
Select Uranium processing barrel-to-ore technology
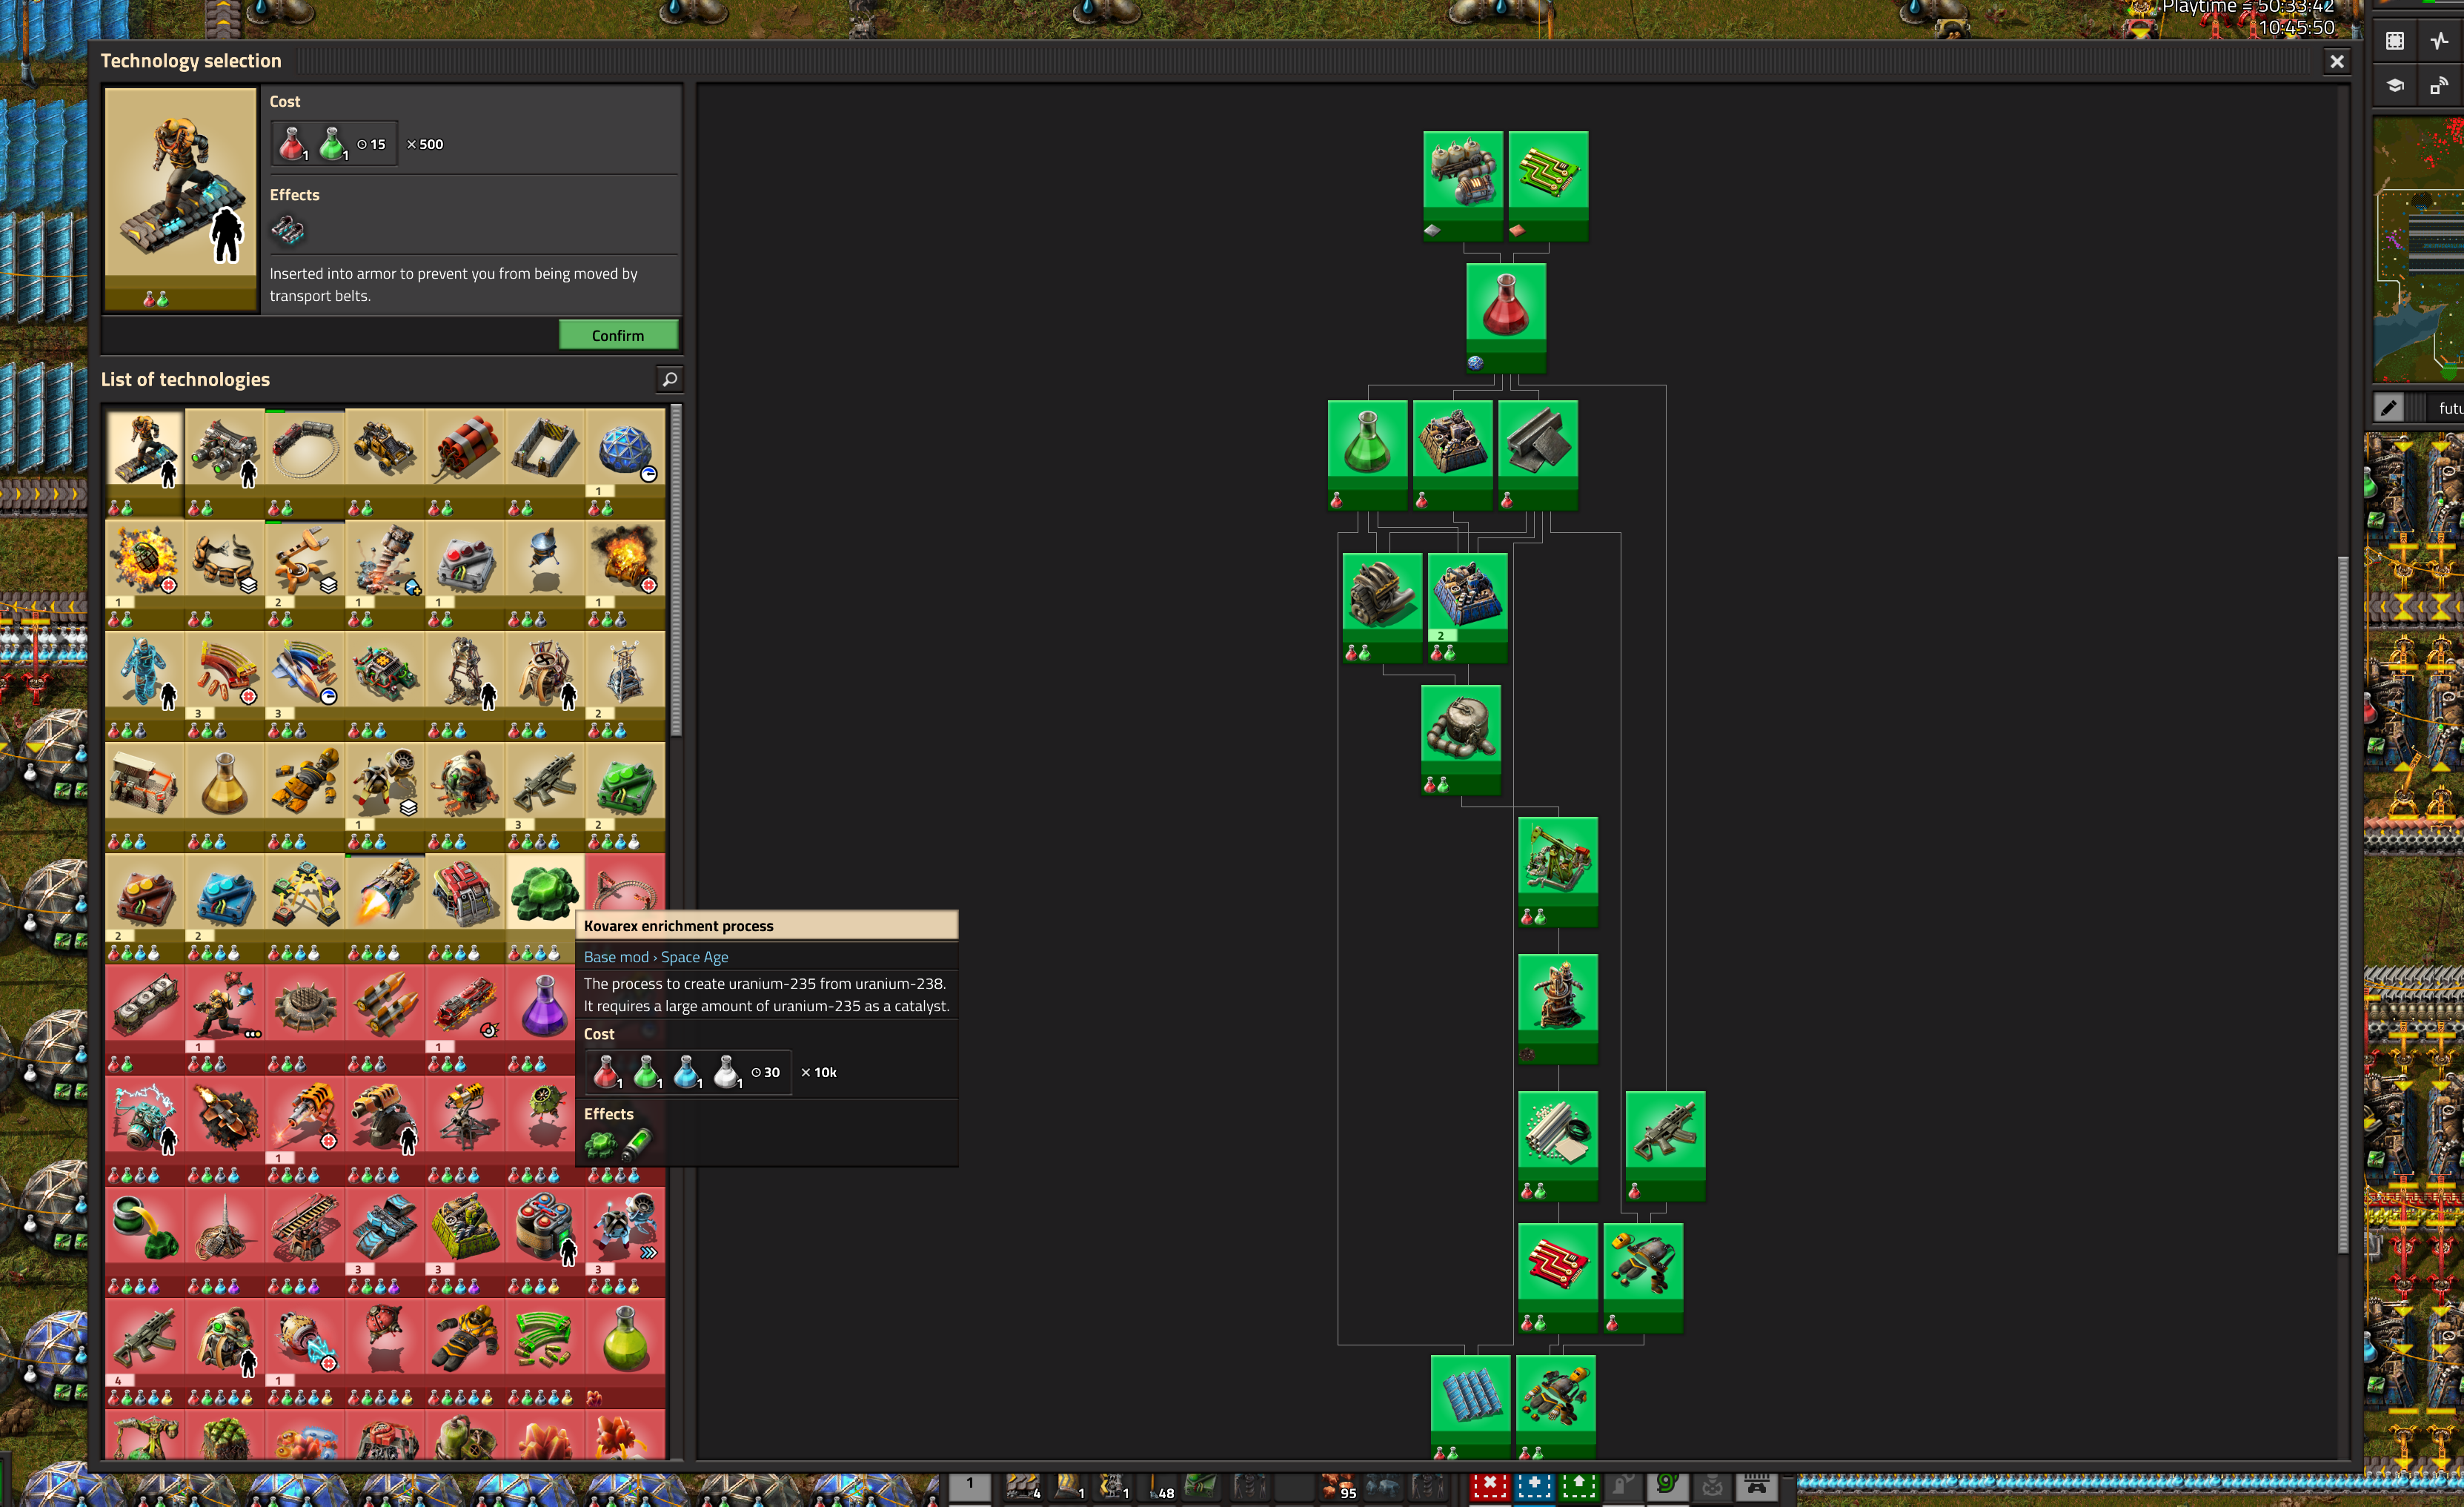point(145,1241)
